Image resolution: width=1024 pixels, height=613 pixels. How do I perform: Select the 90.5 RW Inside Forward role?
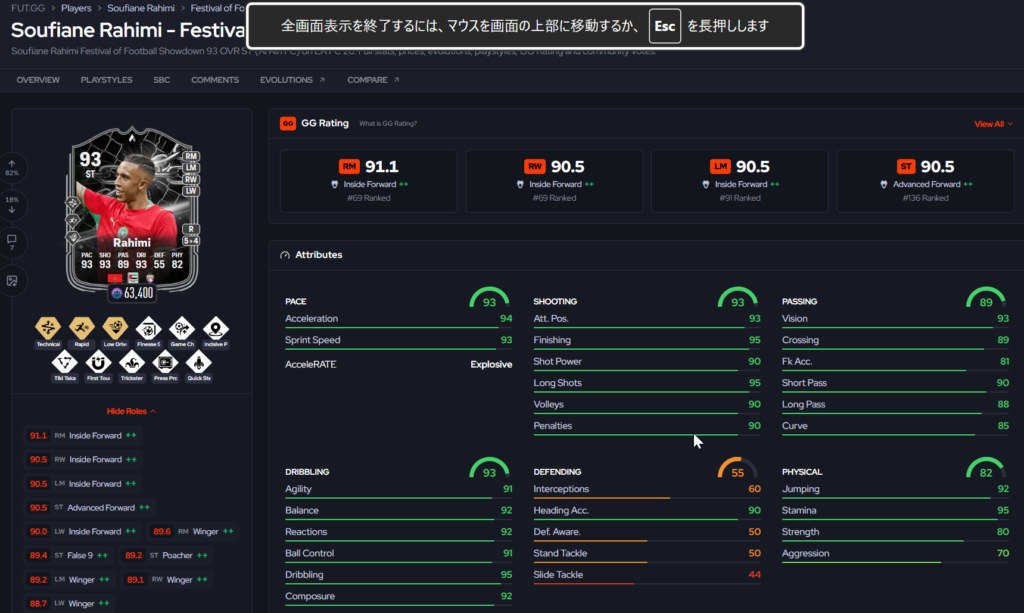(x=83, y=460)
